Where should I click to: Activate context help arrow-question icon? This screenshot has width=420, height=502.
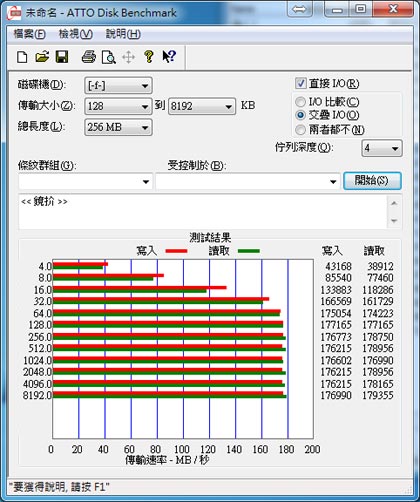(x=169, y=57)
